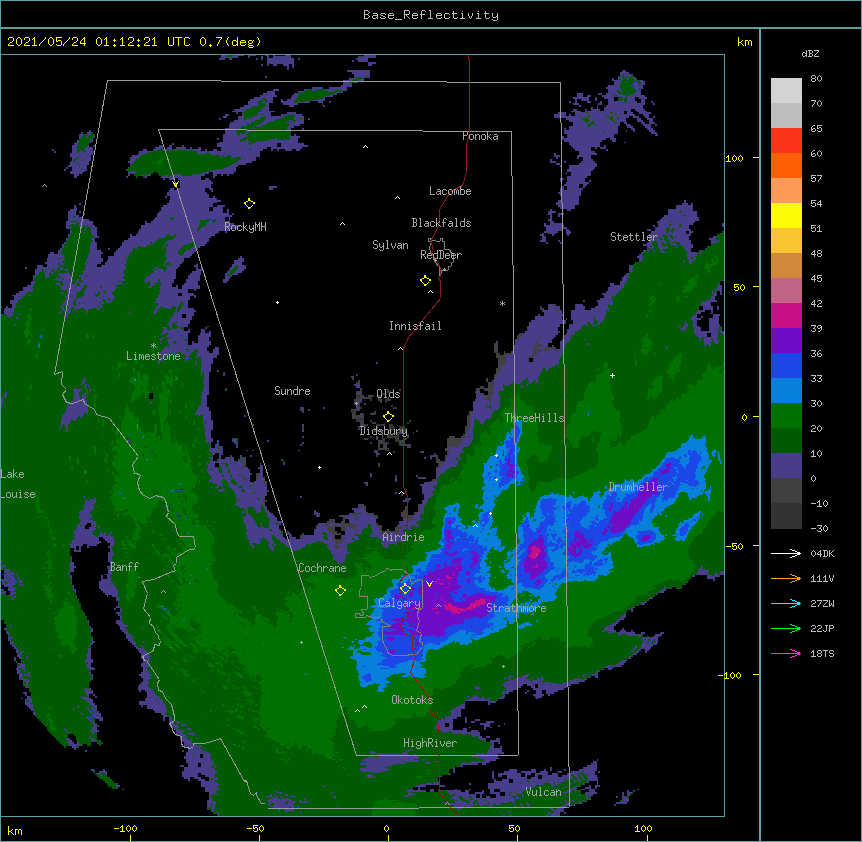862x842 pixels.
Task: Click the Innisfail label
Action: [415, 326]
